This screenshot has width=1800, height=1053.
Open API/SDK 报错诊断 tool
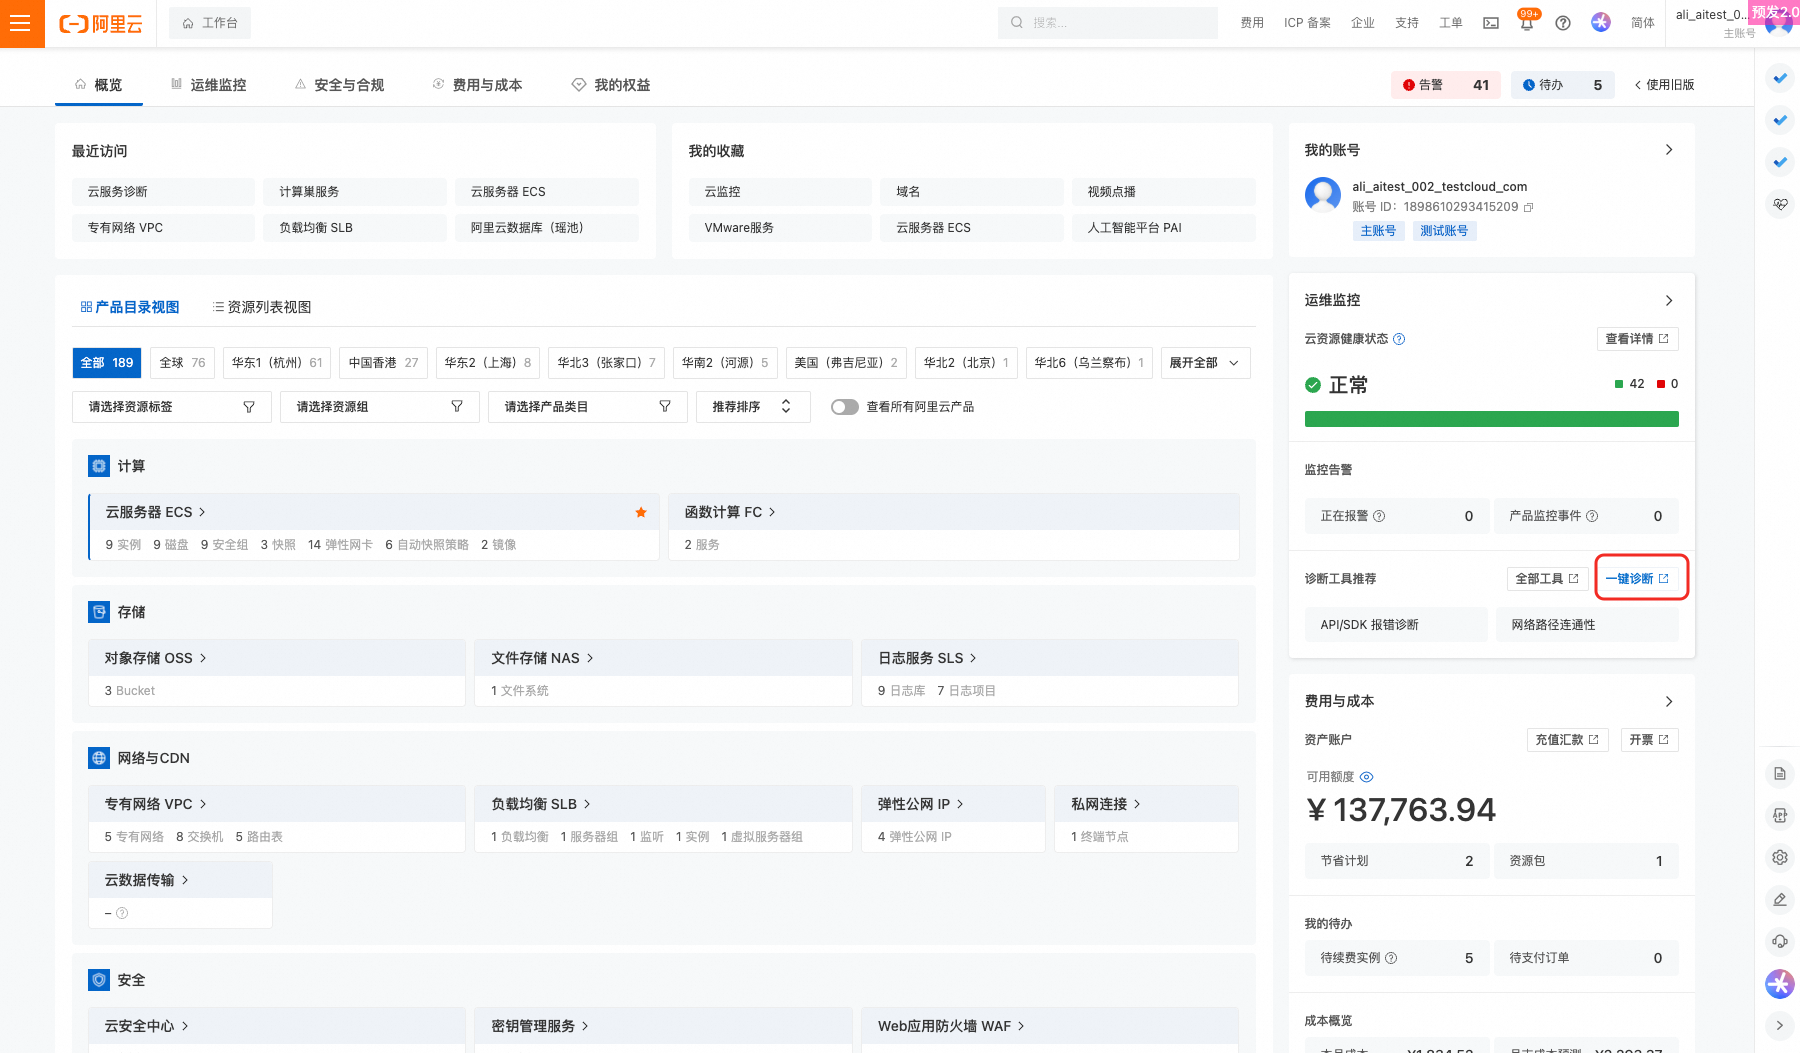coord(1396,625)
